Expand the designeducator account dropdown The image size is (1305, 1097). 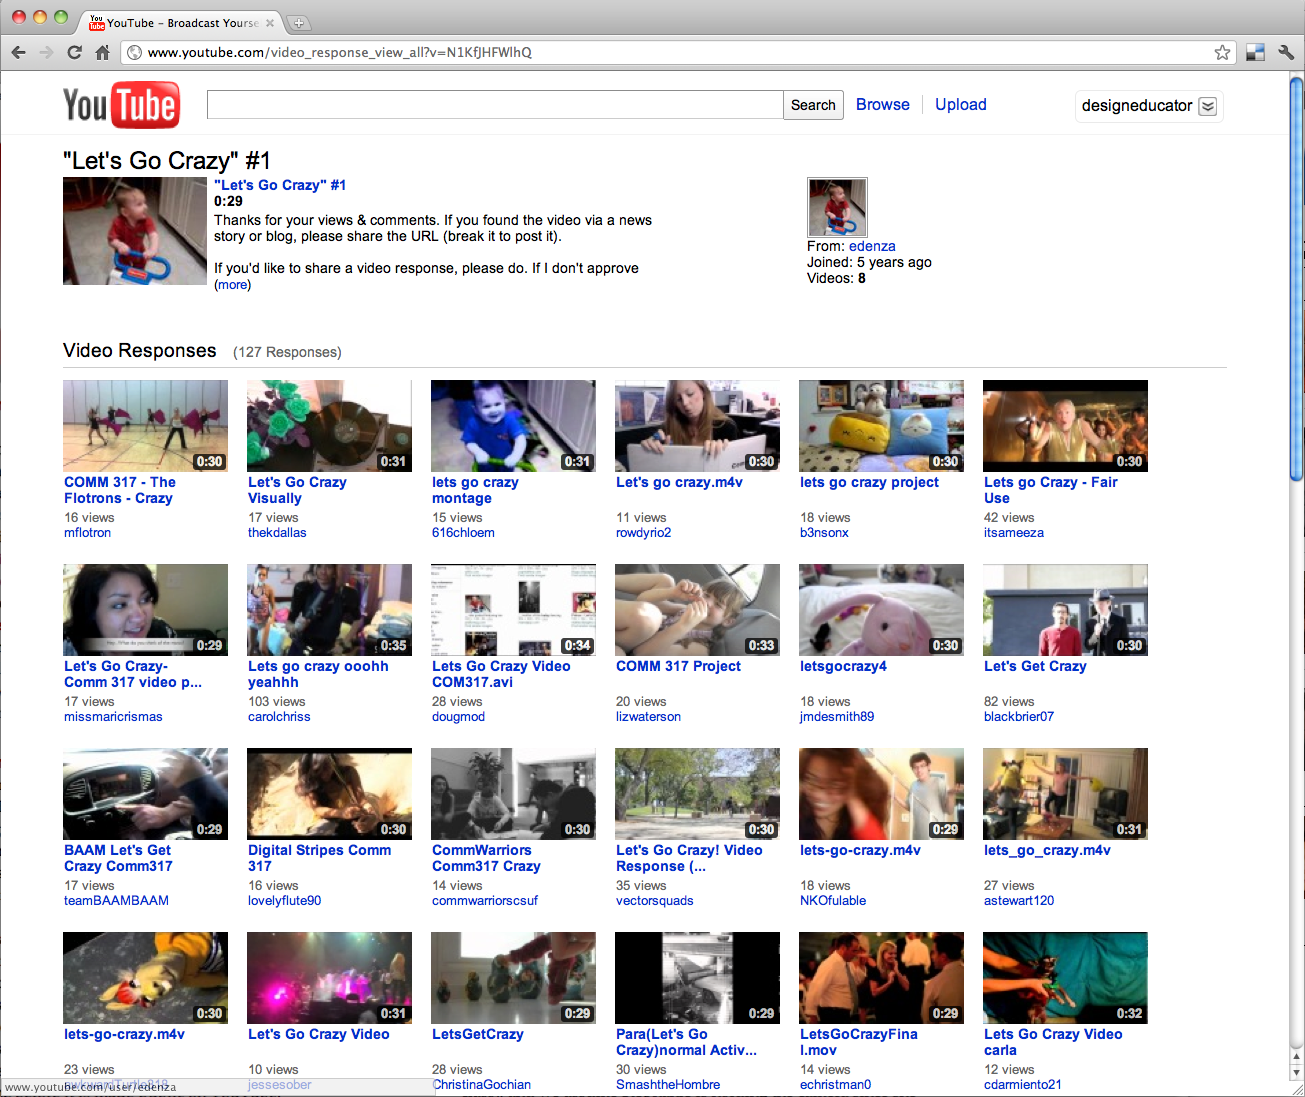coord(1208,107)
